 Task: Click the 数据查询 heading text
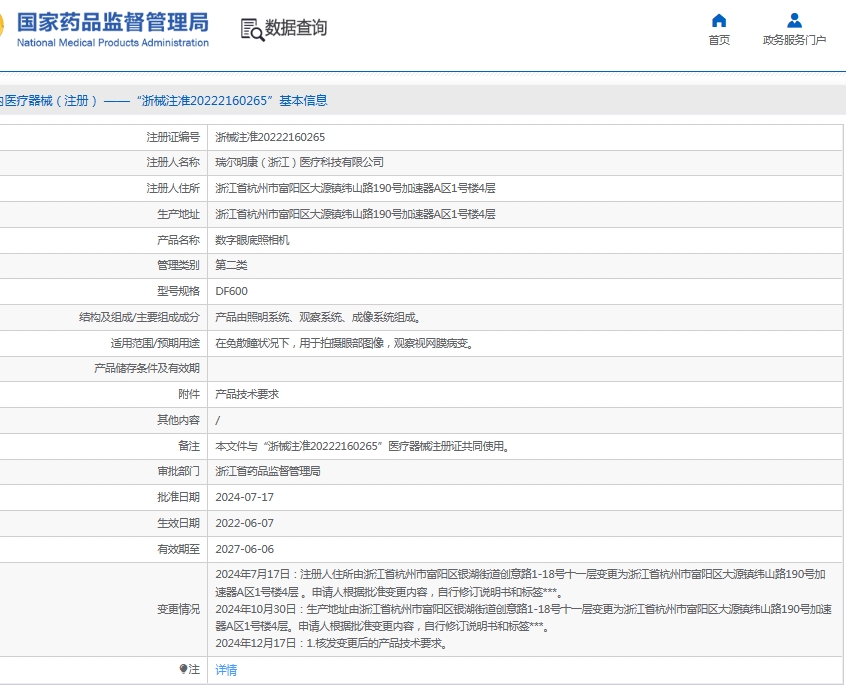pyautogui.click(x=296, y=28)
